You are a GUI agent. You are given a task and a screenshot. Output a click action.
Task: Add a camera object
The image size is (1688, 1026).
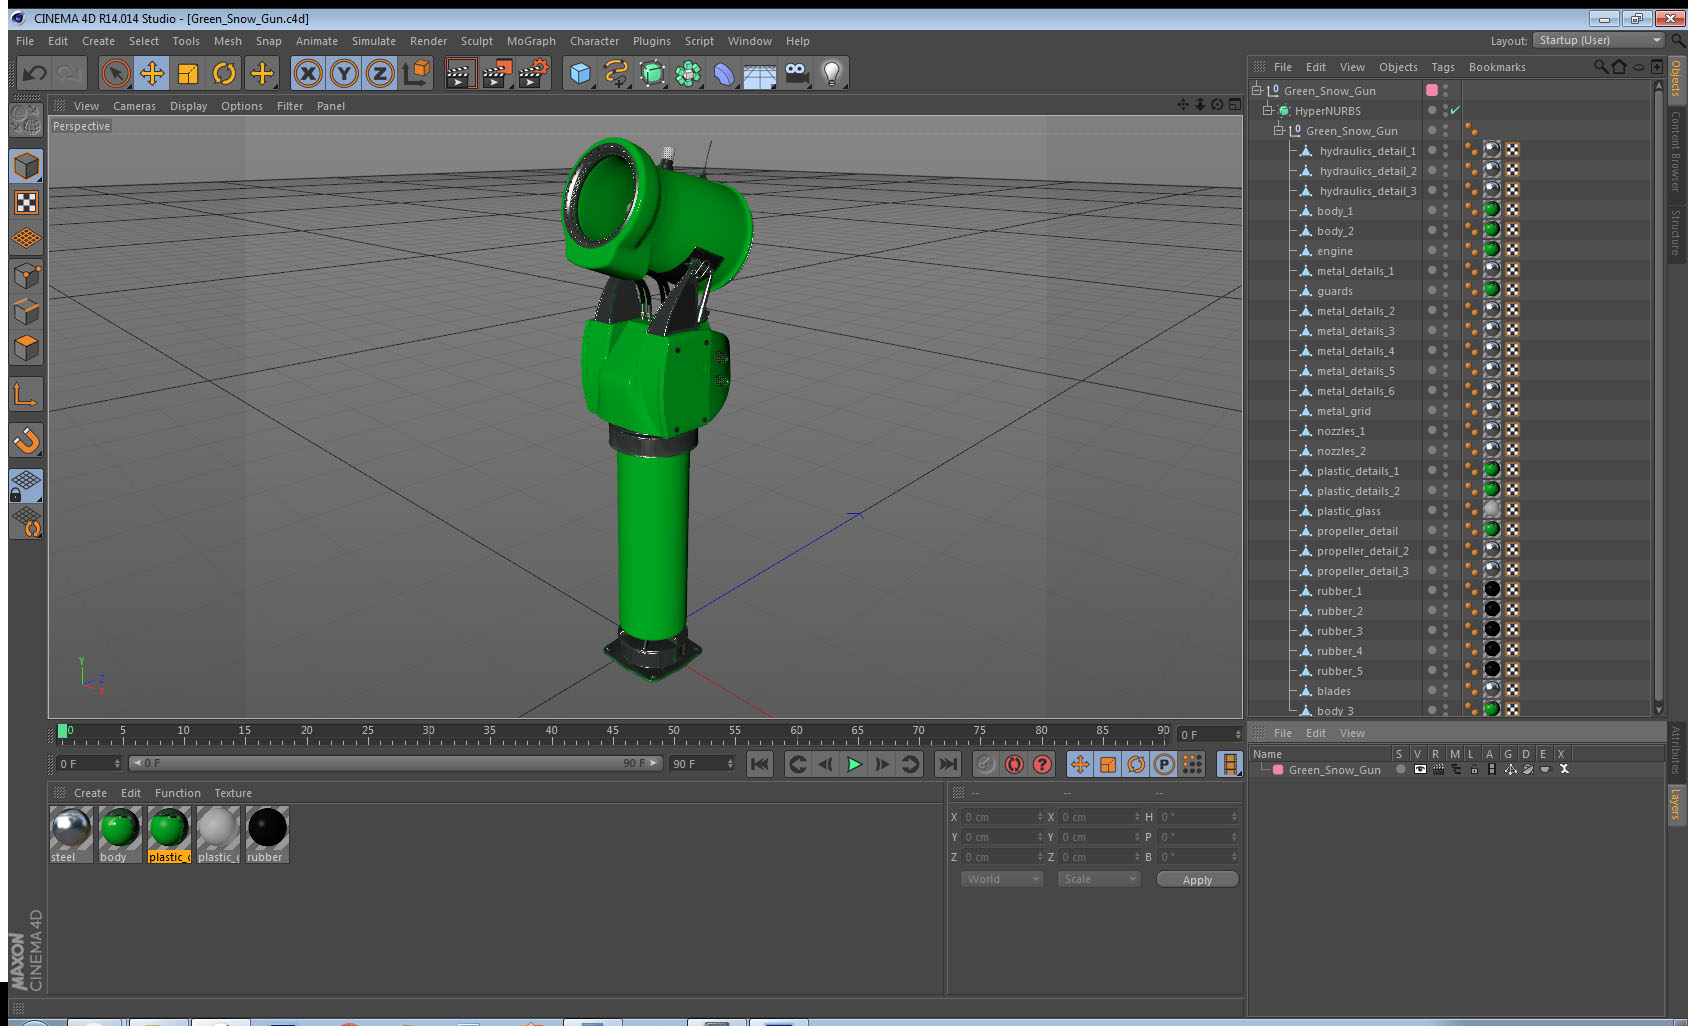click(x=796, y=73)
